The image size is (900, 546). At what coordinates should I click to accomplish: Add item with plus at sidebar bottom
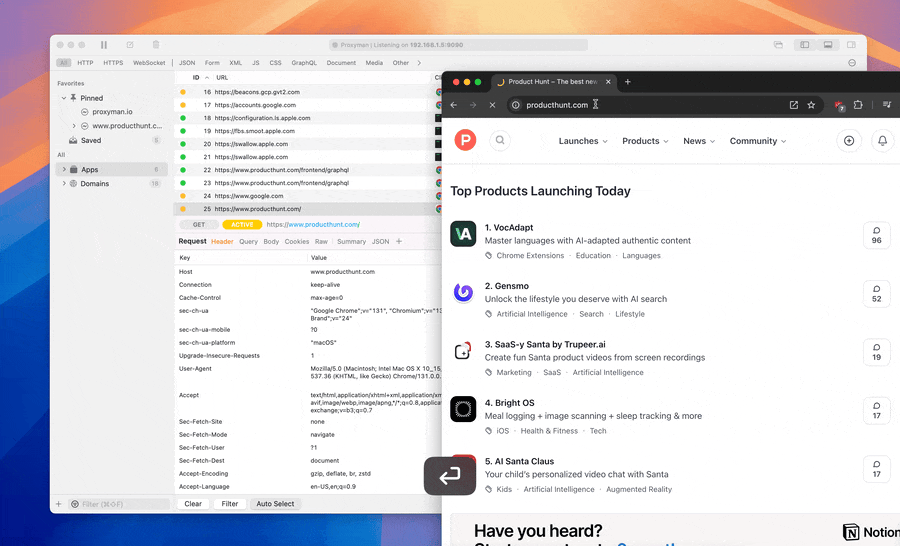pos(59,504)
